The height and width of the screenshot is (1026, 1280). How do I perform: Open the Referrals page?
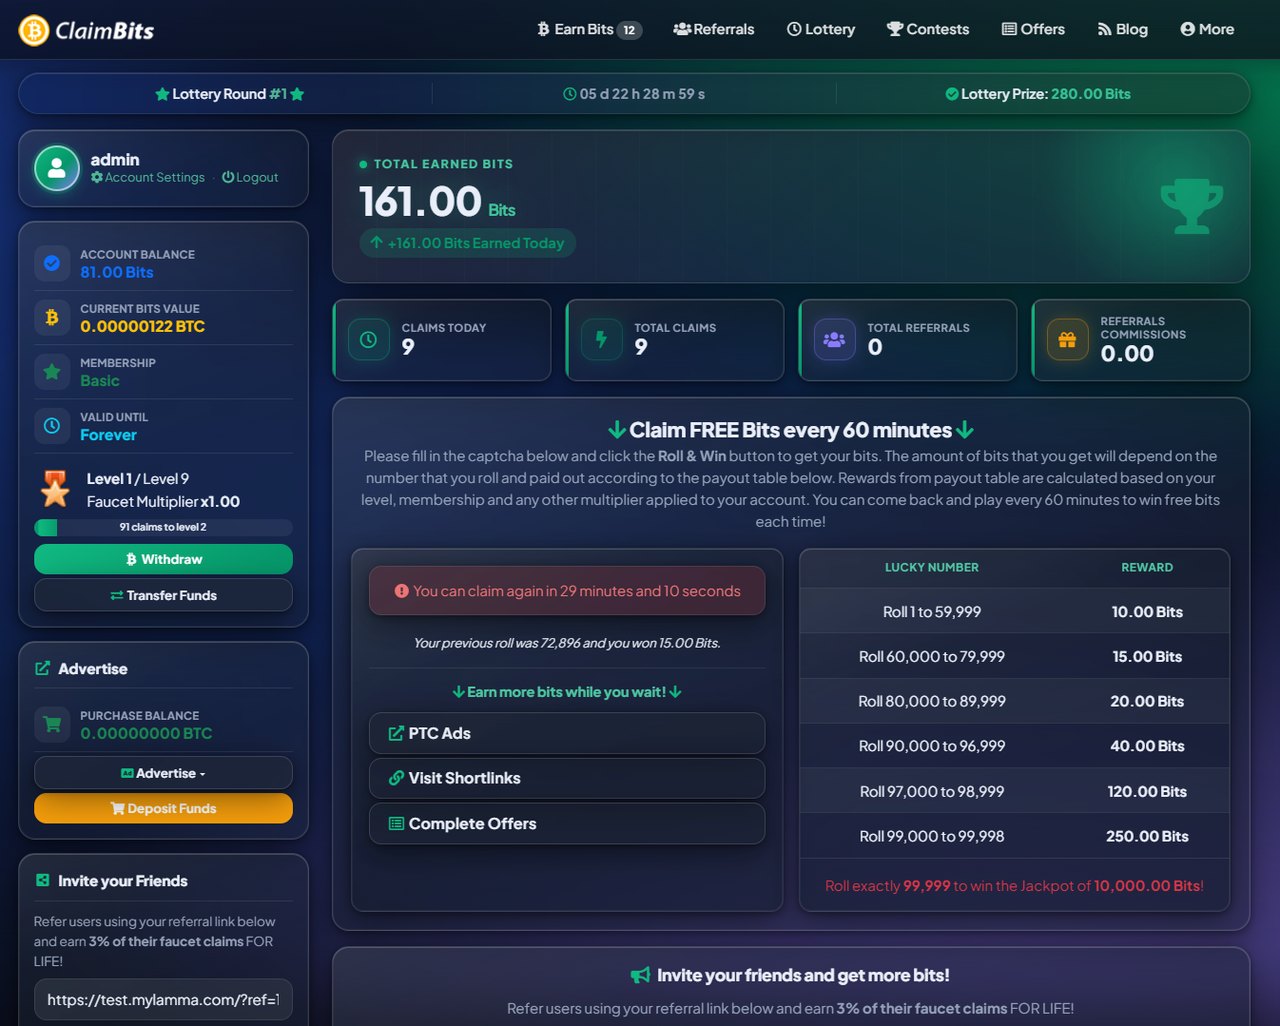714,29
